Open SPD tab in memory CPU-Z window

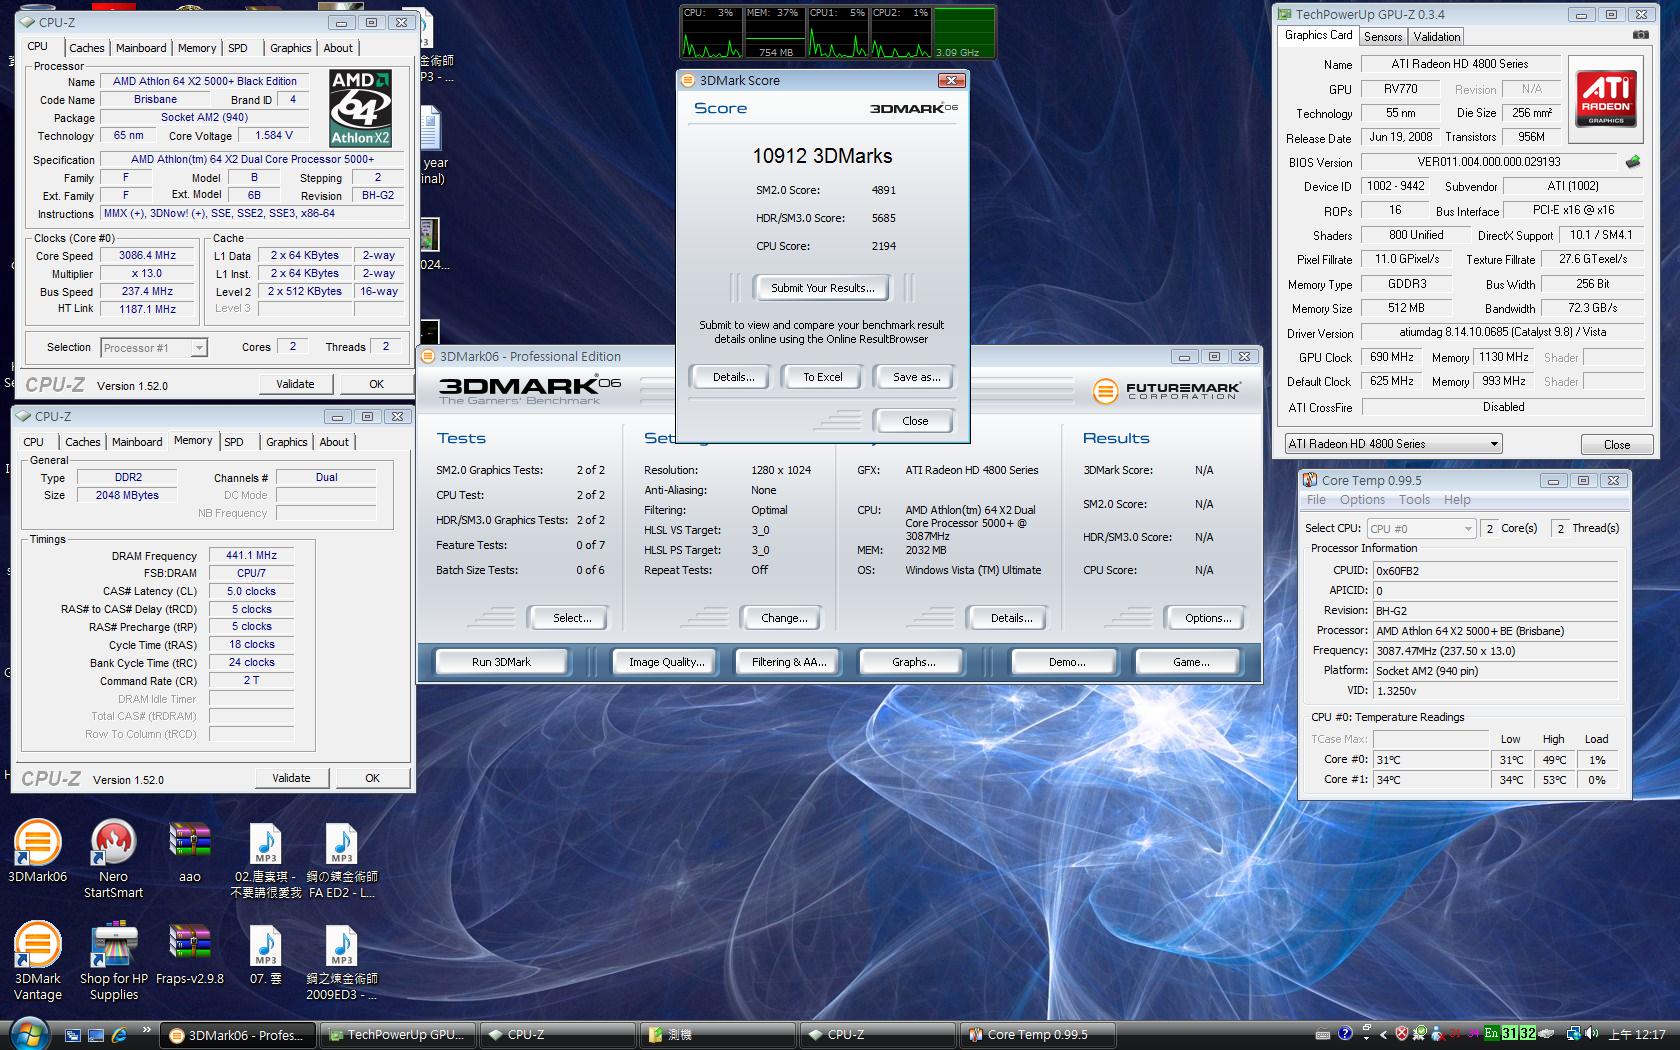click(234, 442)
